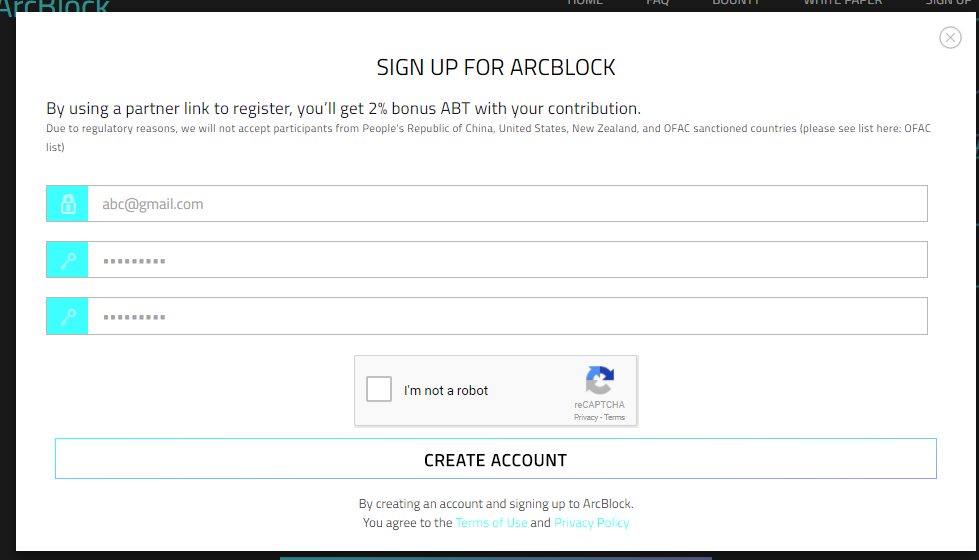The image size is (979, 560).
Task: Focus the confirm password input field
Action: pos(507,316)
